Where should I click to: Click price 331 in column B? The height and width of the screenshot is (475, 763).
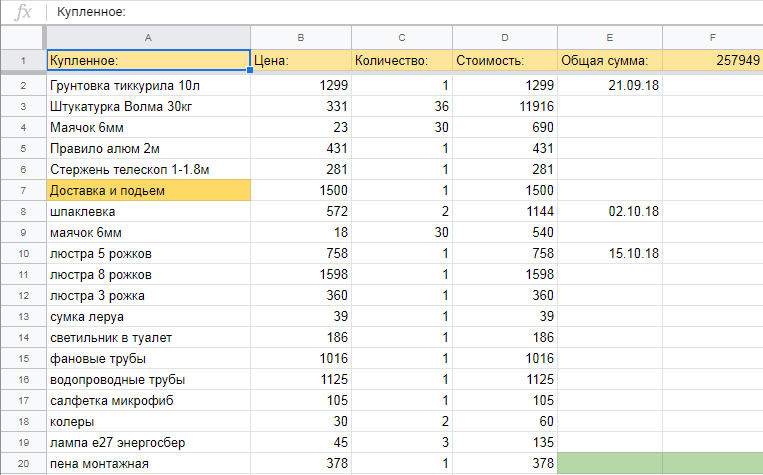[x=301, y=107]
